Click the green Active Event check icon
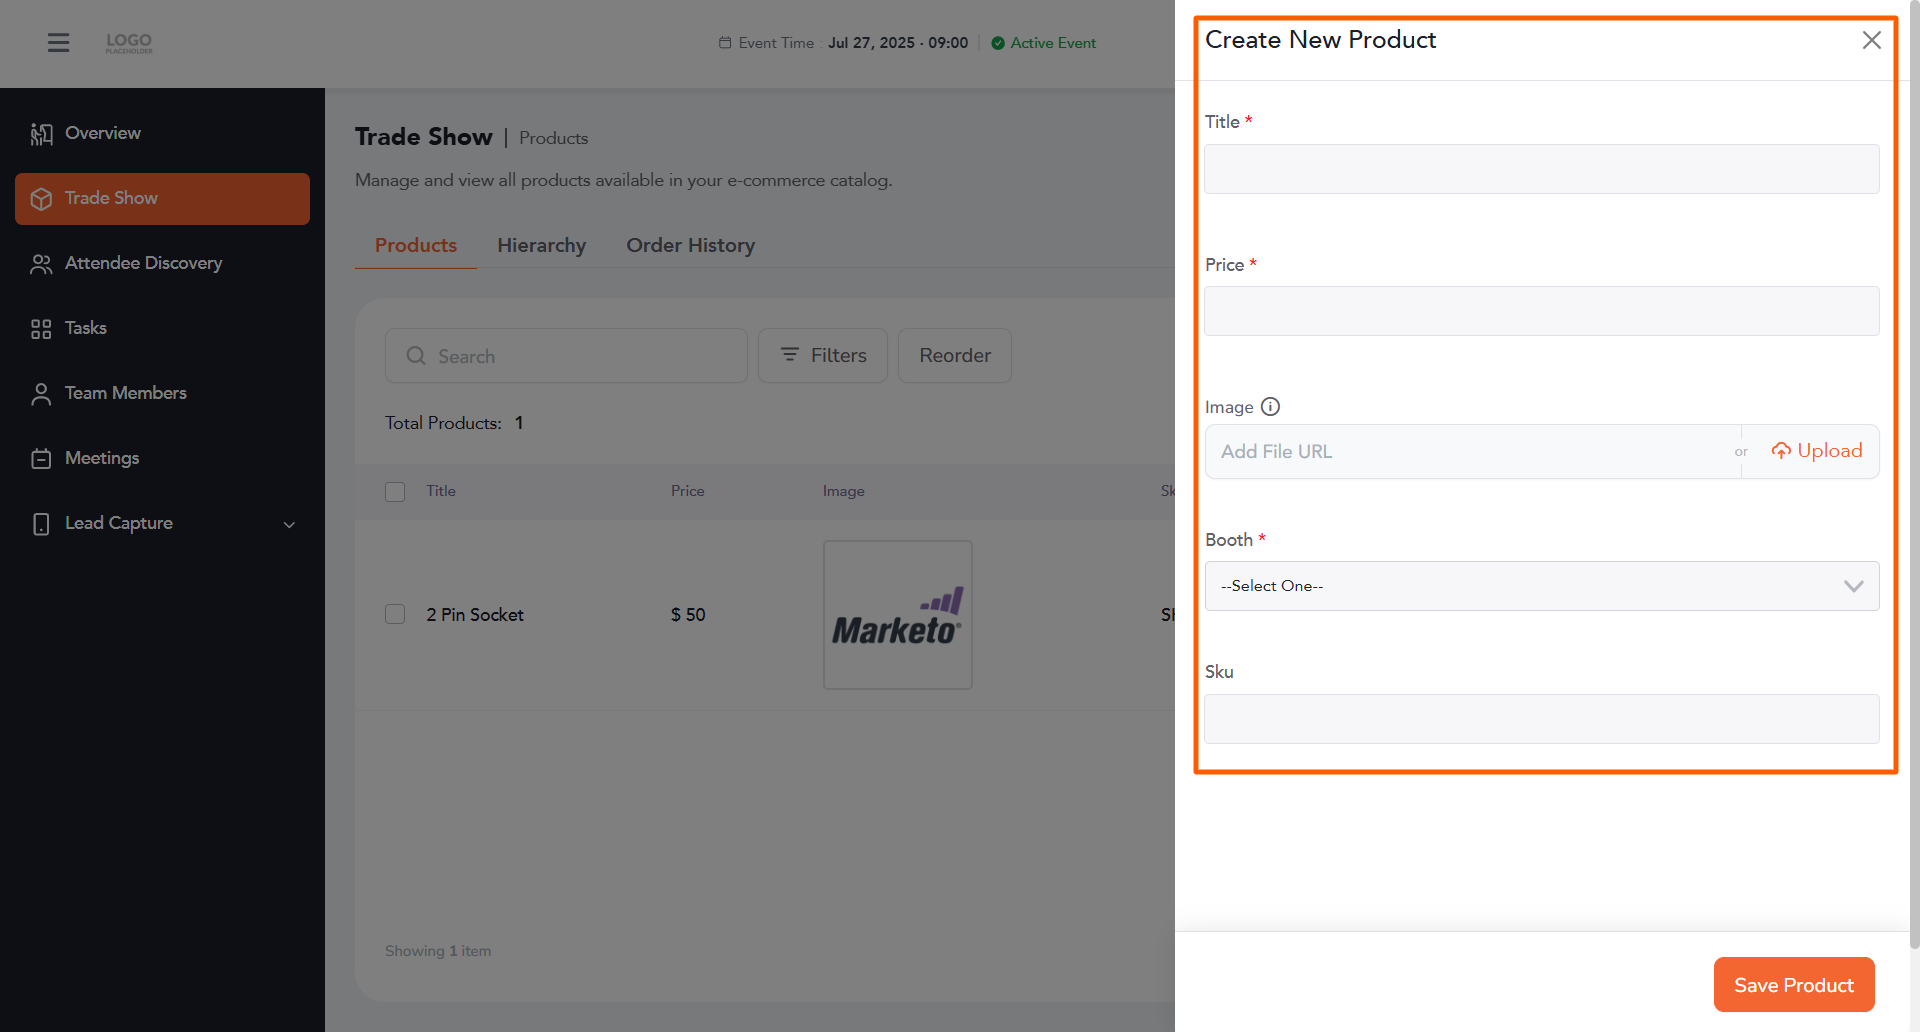 point(998,43)
